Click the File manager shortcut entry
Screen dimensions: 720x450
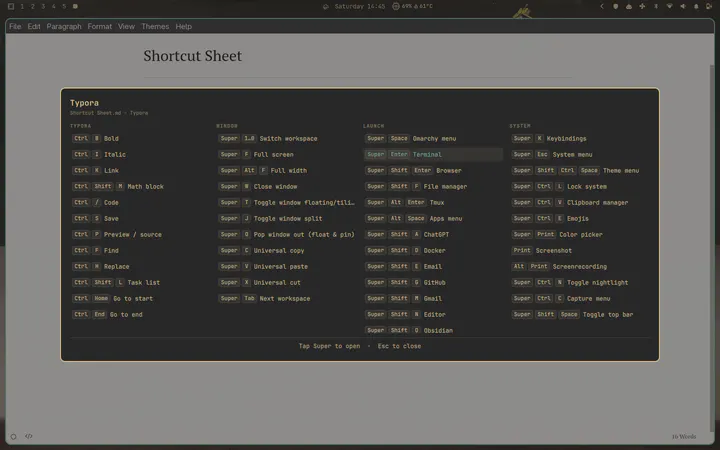416,186
